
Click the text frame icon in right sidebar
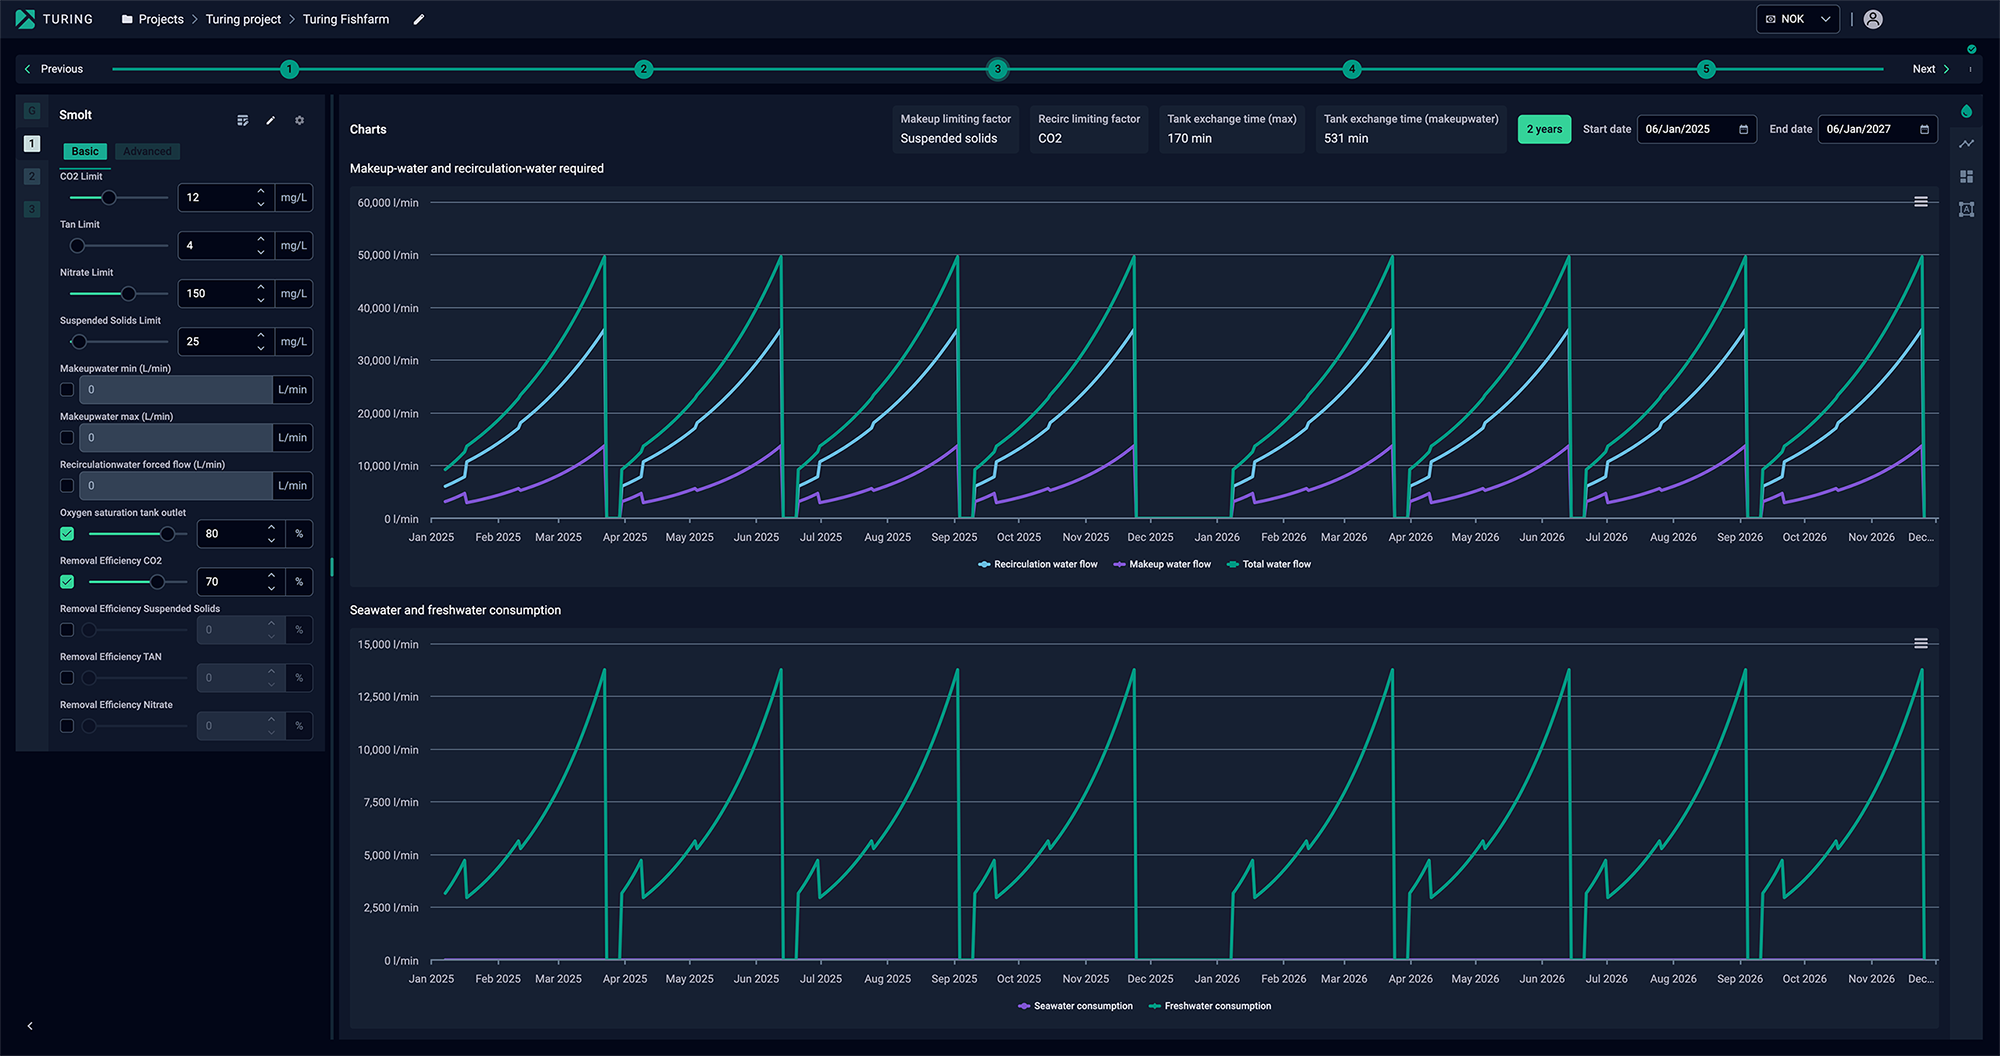tap(1966, 210)
